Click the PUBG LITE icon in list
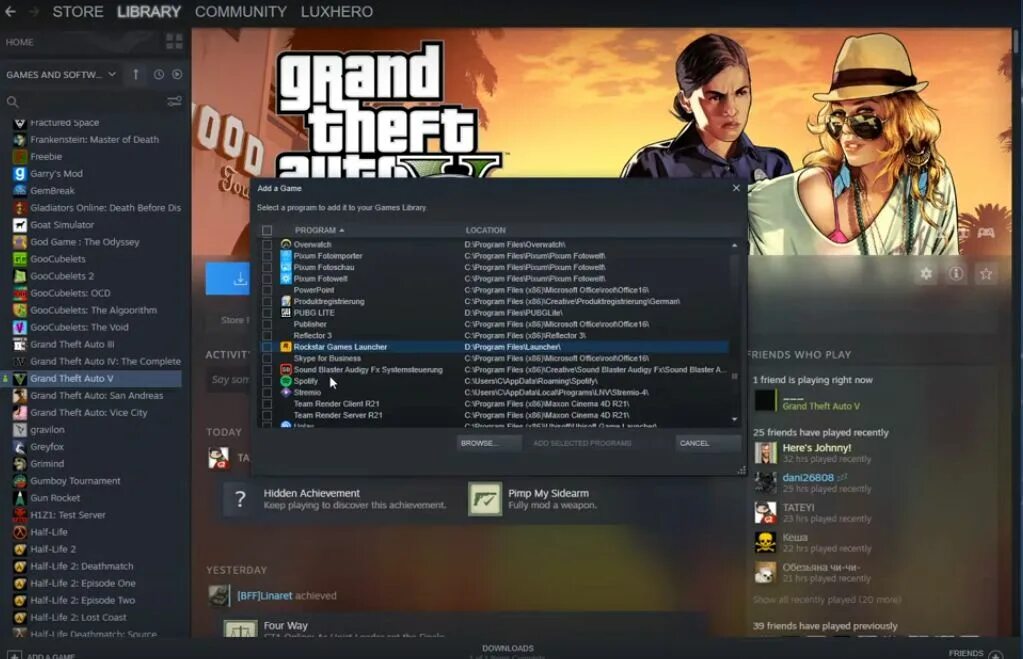The height and width of the screenshot is (659, 1023). tap(286, 313)
